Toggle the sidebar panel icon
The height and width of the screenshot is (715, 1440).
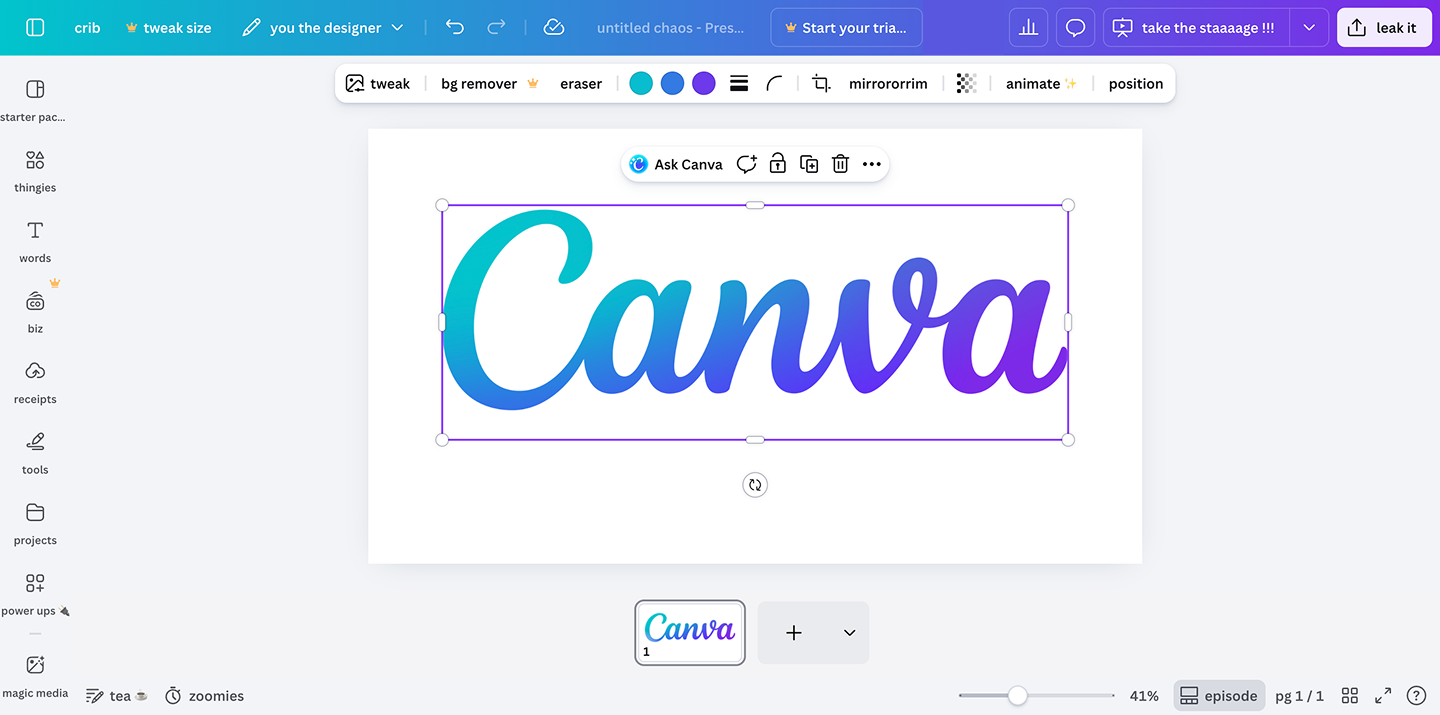point(35,28)
